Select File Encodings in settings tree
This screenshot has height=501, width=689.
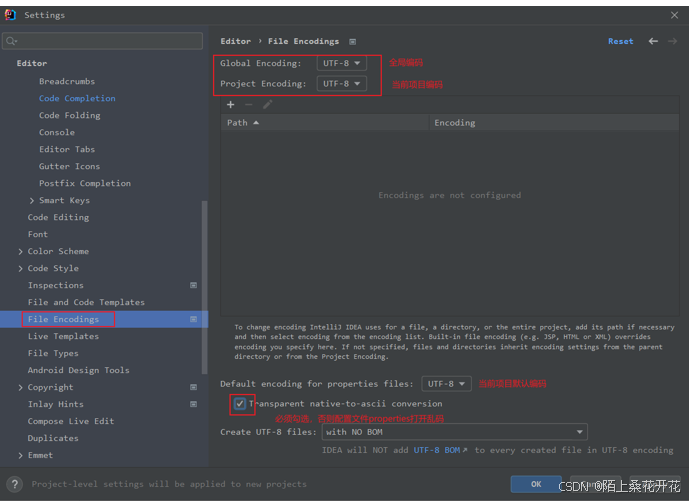click(x=63, y=319)
